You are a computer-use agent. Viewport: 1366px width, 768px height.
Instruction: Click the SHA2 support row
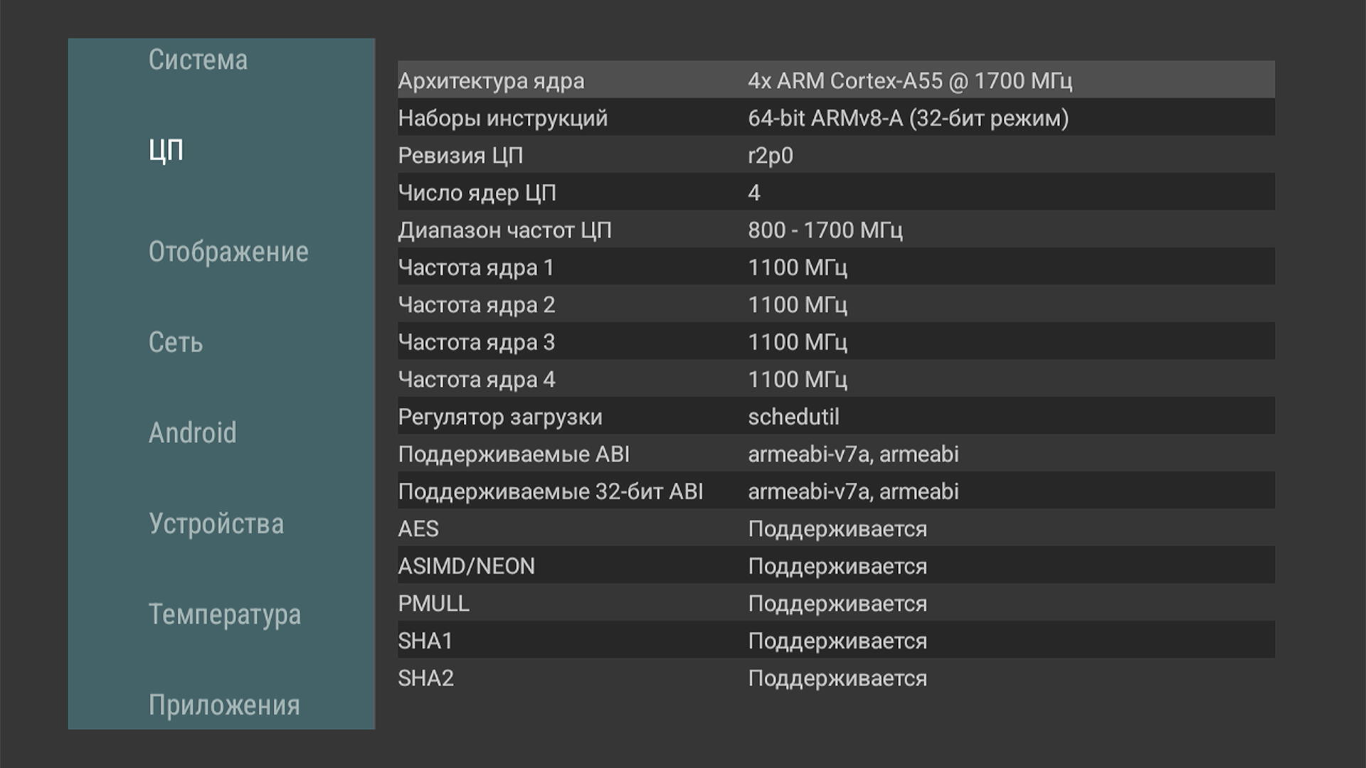(x=835, y=678)
